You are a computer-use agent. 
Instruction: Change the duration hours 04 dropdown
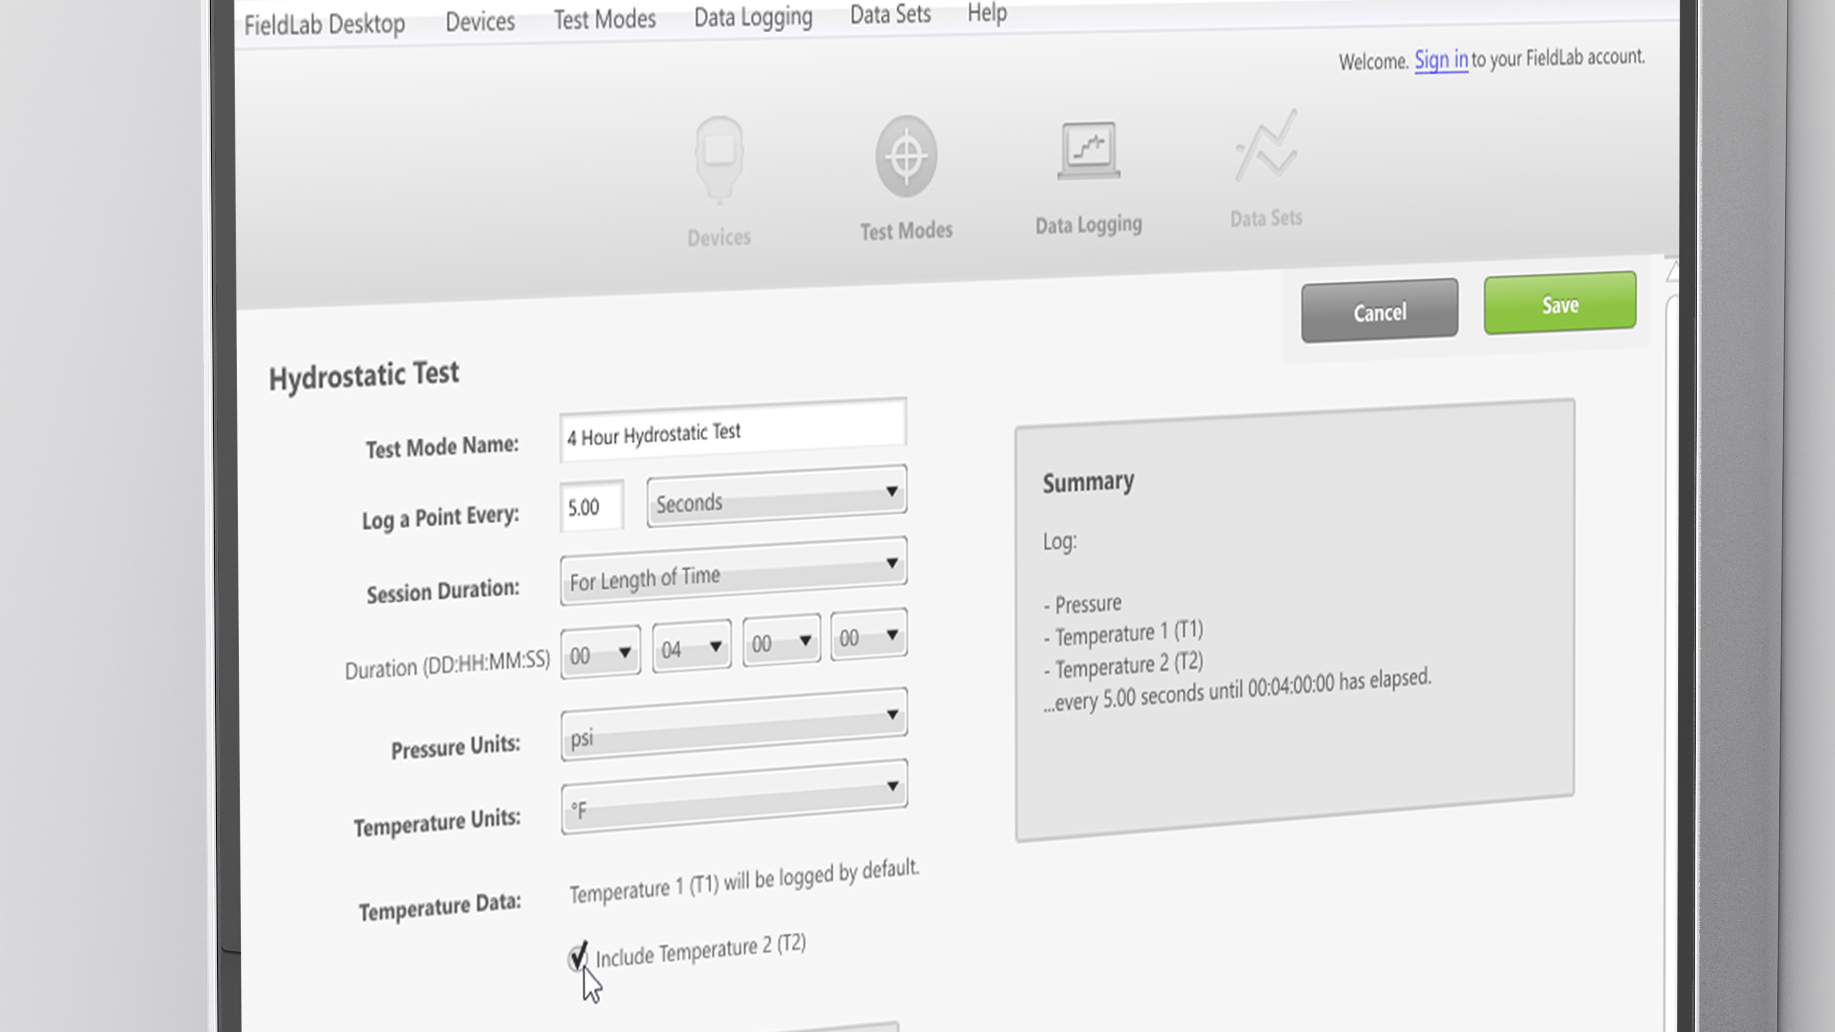[691, 648]
